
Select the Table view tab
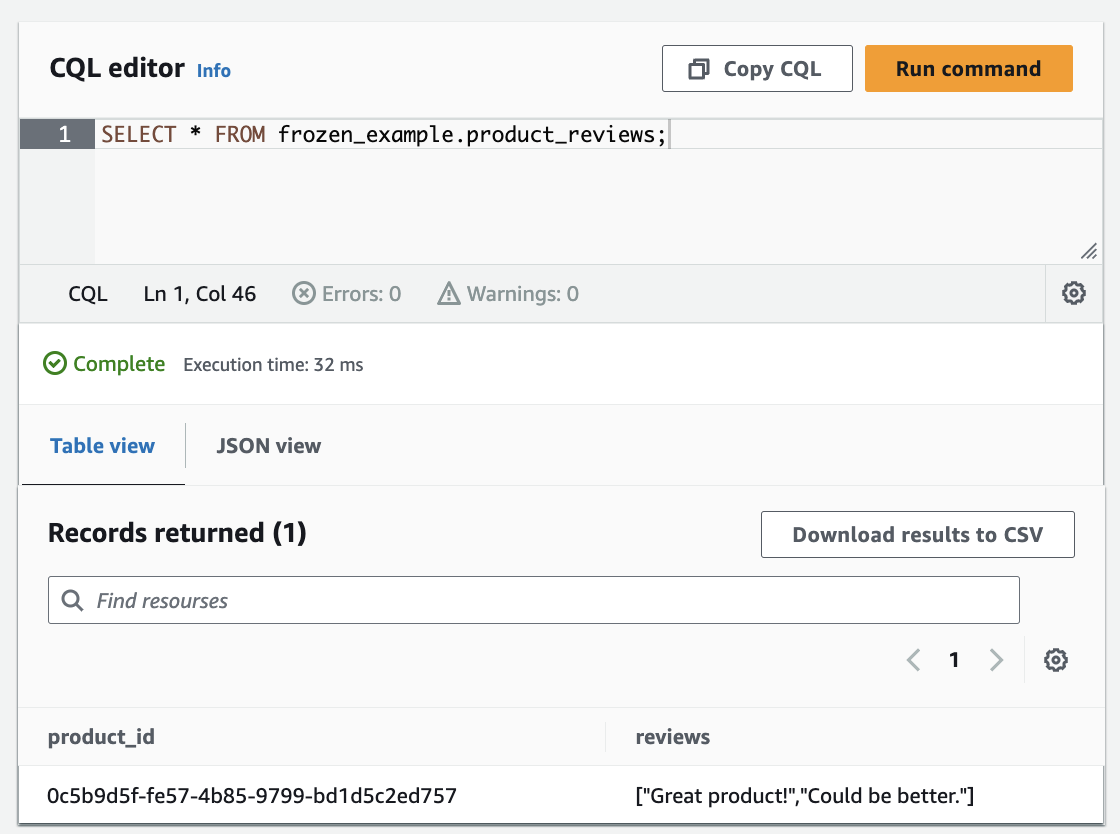click(102, 446)
